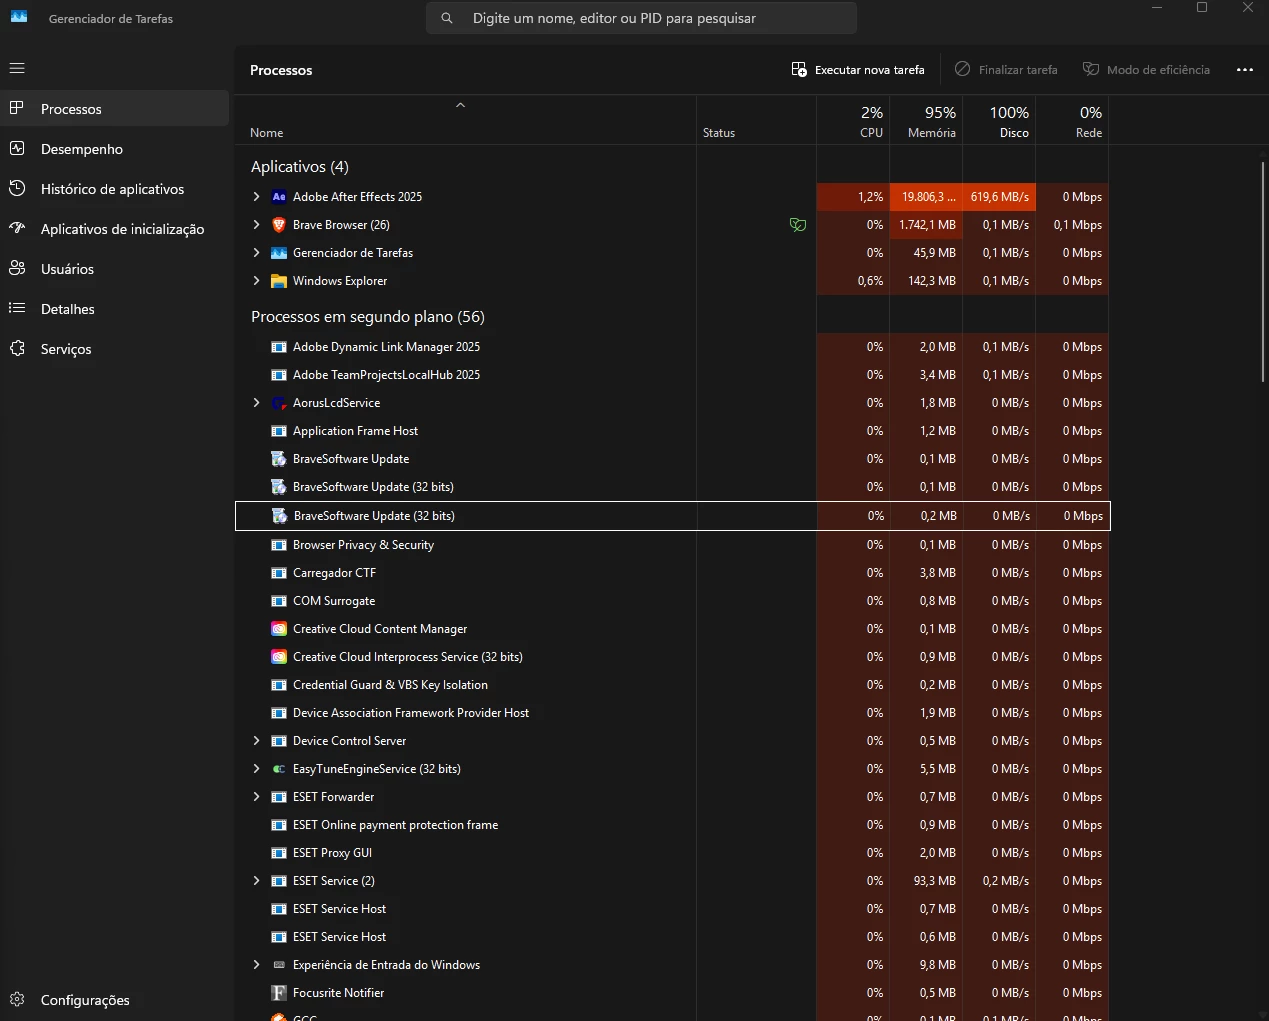Expand the Windows Explorer process row
This screenshot has height=1021, width=1269.
[x=256, y=281]
